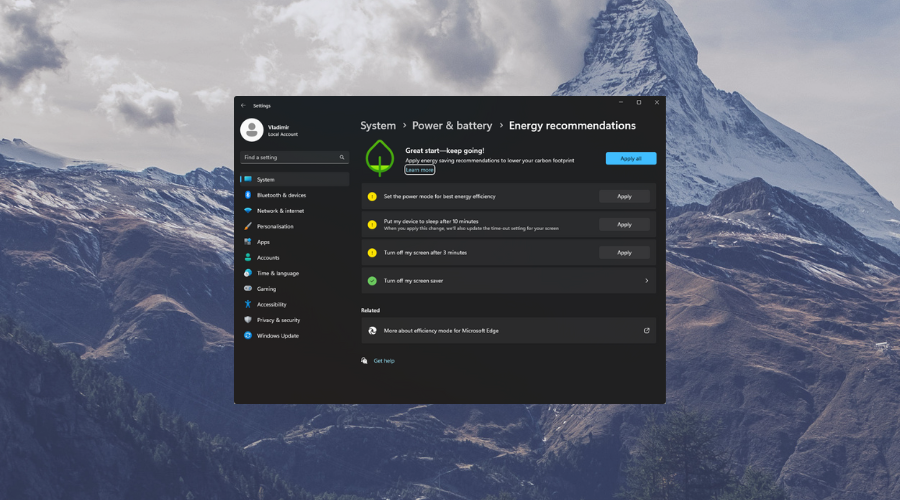The width and height of the screenshot is (900, 500).
Task: Click the Windows Update icon
Action: [x=247, y=336]
